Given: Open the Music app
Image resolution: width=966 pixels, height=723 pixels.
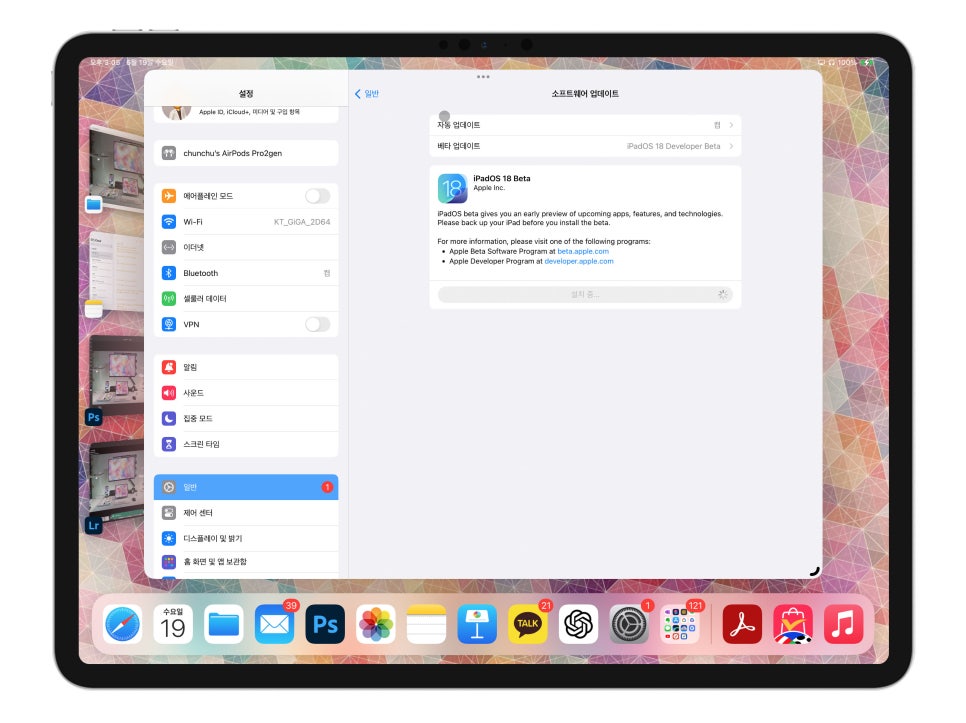Looking at the screenshot, I should (843, 624).
